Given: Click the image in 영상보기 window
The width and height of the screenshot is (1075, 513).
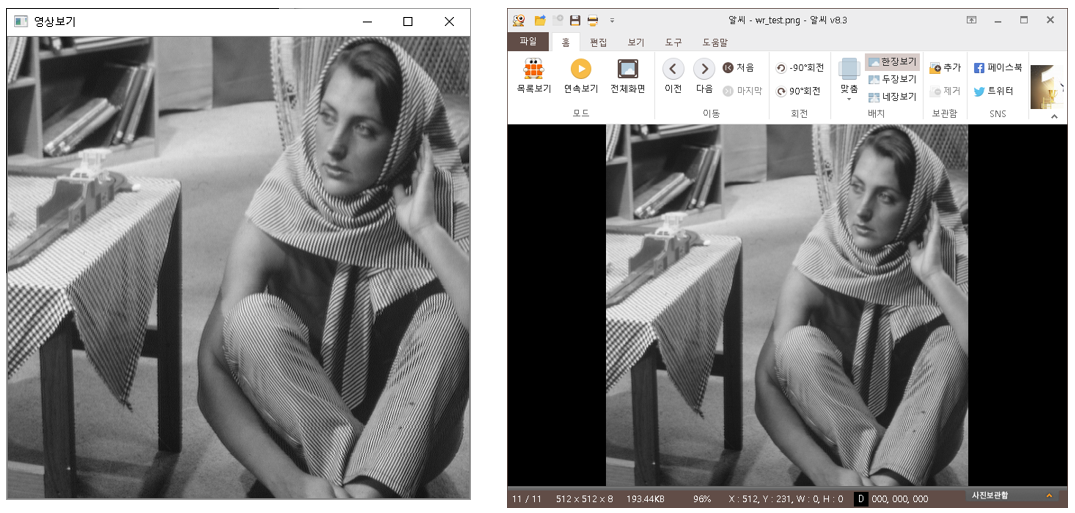Looking at the screenshot, I should coord(239,267).
